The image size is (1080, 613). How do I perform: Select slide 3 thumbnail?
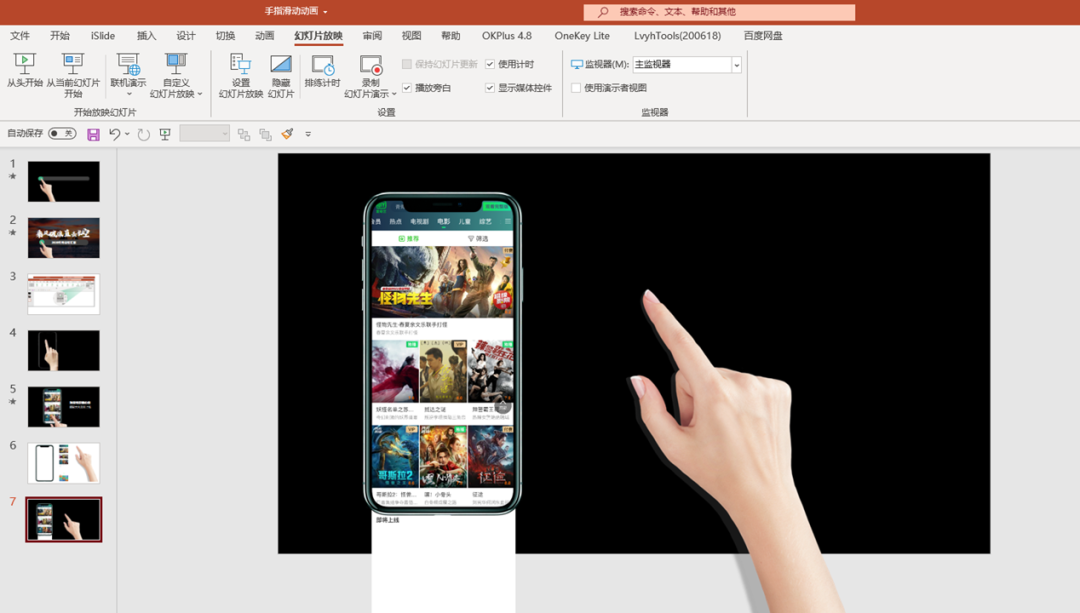pos(63,294)
